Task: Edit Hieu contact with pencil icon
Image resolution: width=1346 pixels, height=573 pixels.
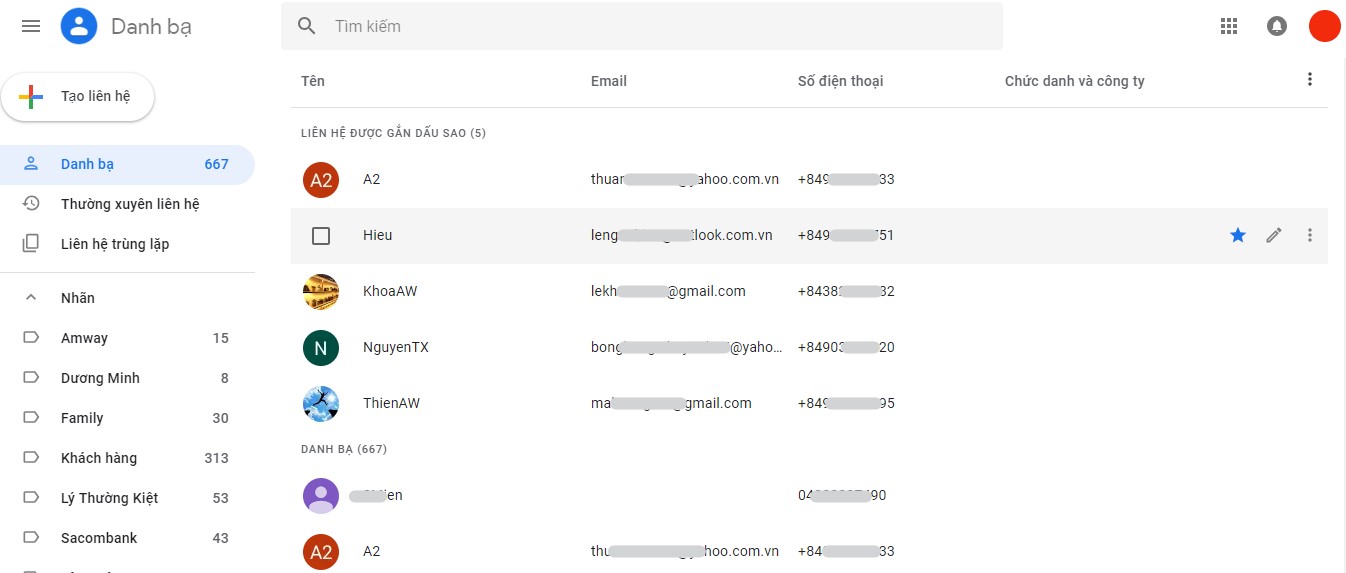Action: pos(1273,235)
